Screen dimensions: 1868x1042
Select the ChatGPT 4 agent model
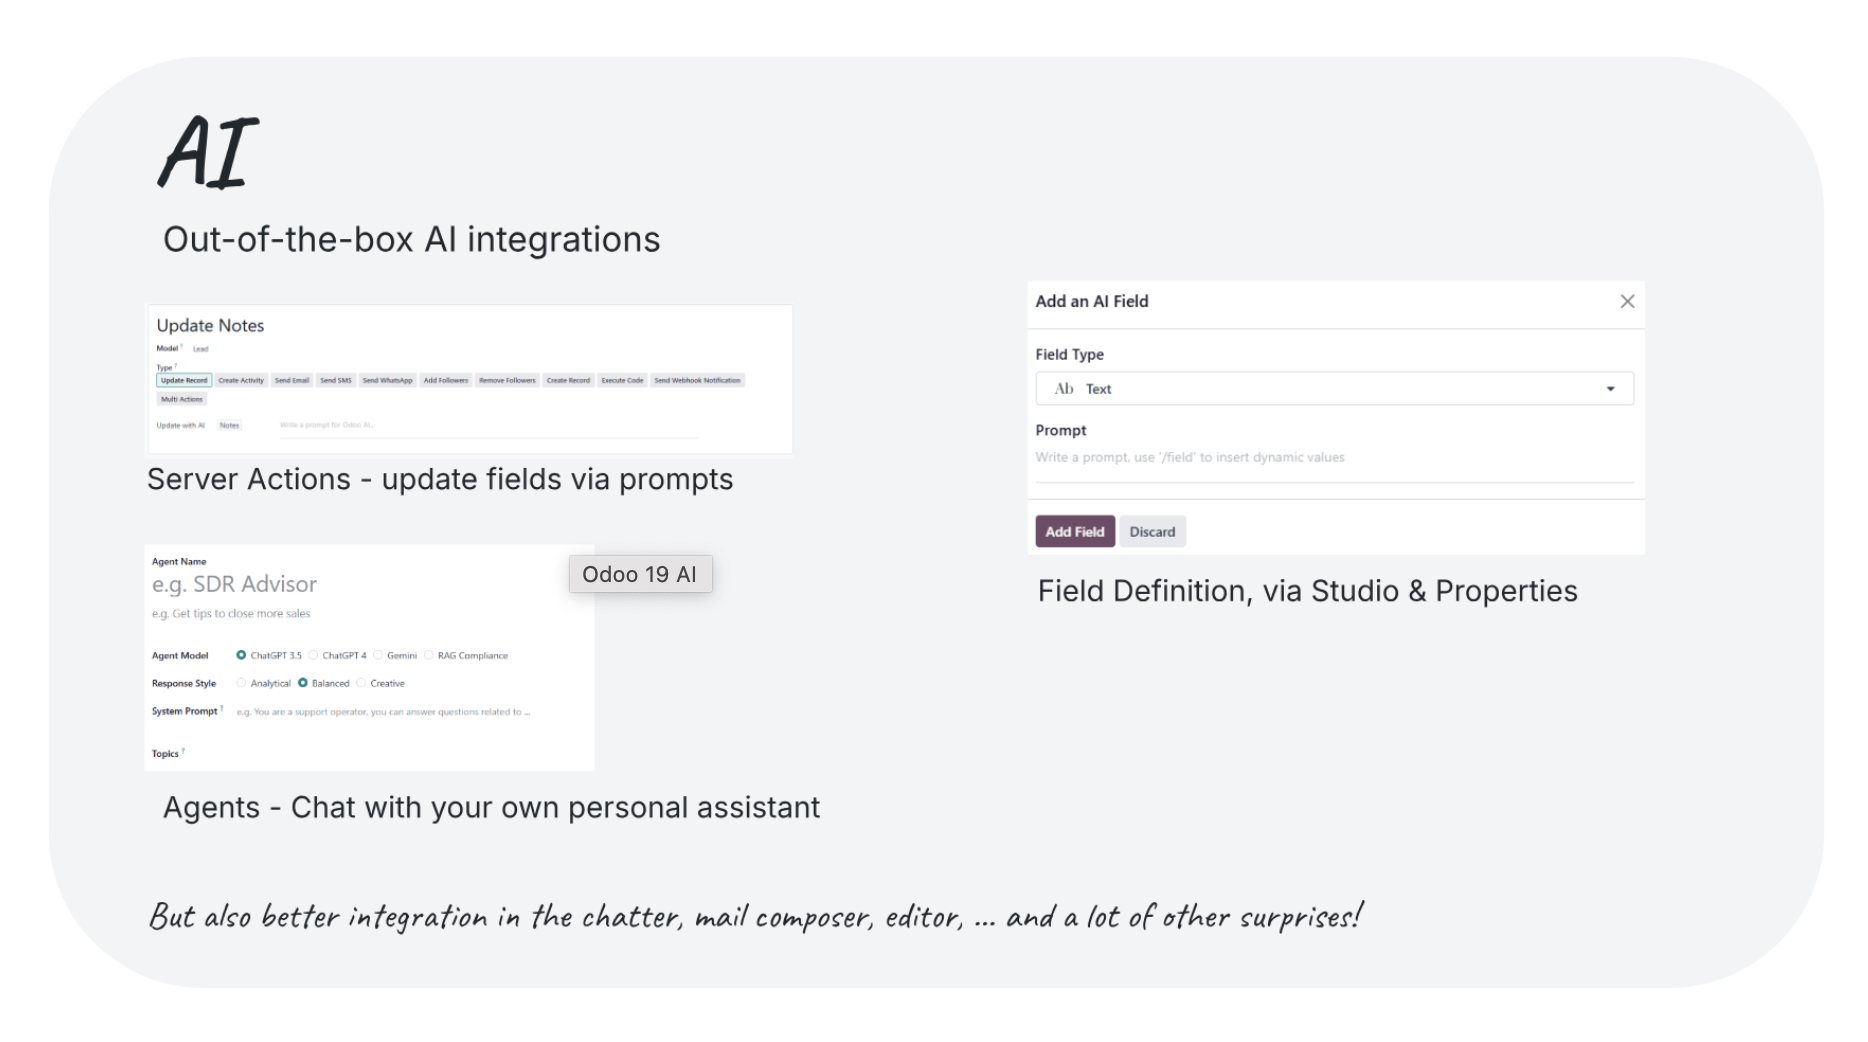314,656
